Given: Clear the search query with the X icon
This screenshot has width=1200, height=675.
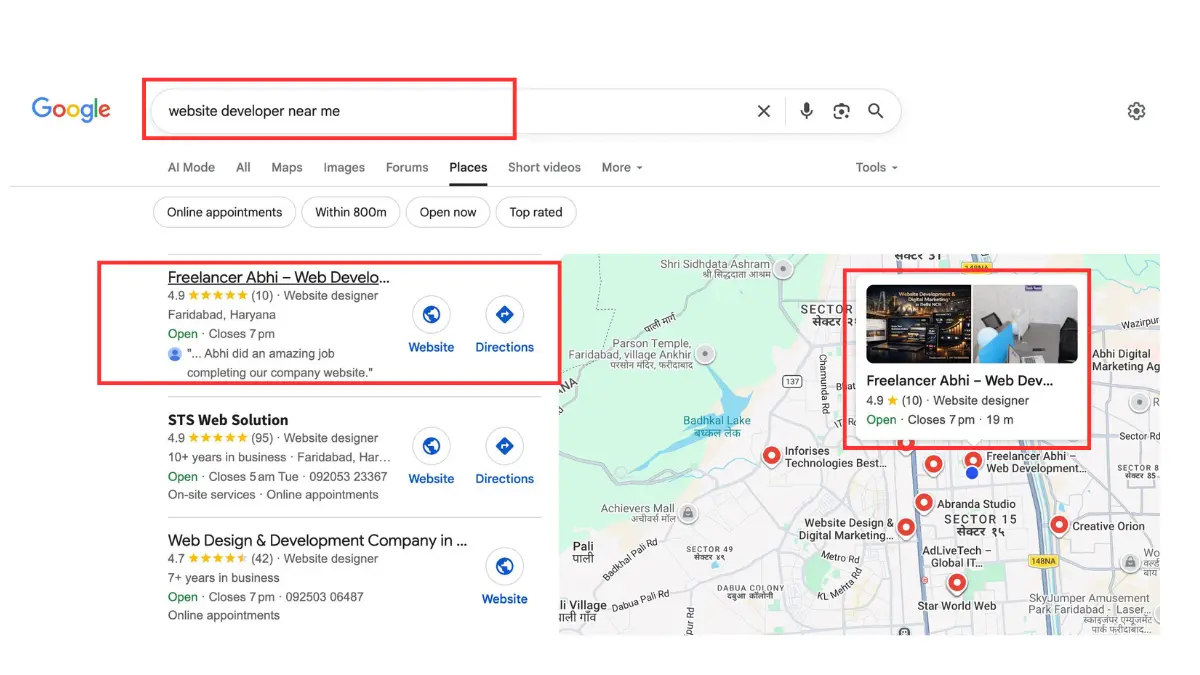Looking at the screenshot, I should click(x=764, y=111).
